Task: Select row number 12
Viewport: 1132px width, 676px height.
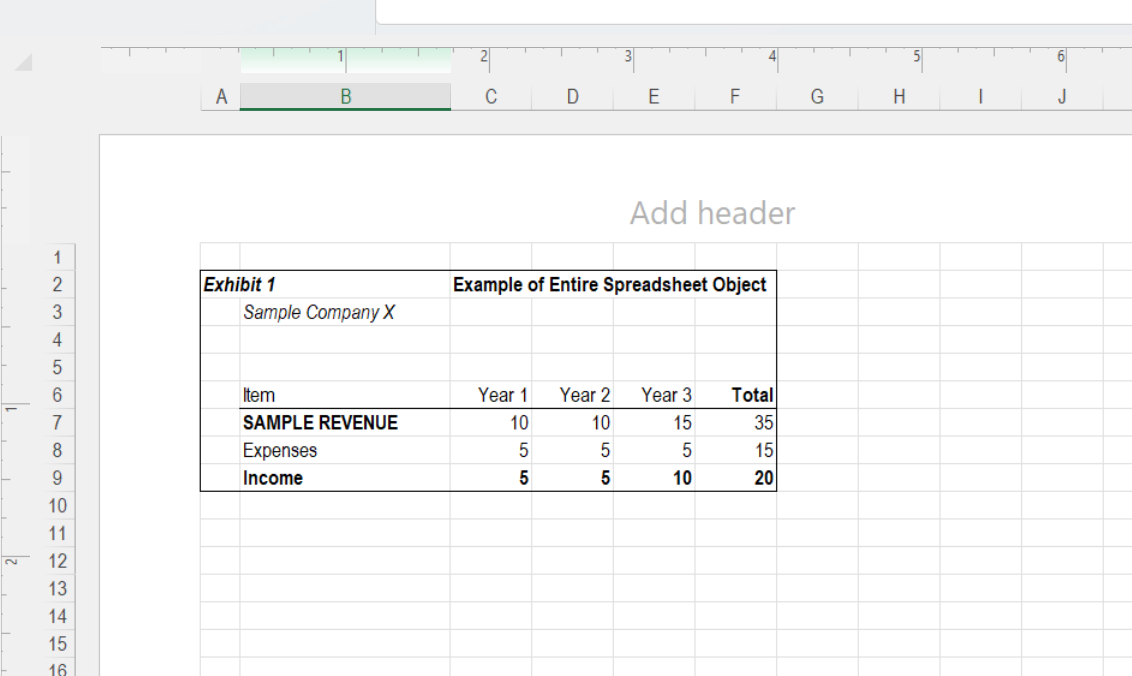Action: (x=57, y=561)
